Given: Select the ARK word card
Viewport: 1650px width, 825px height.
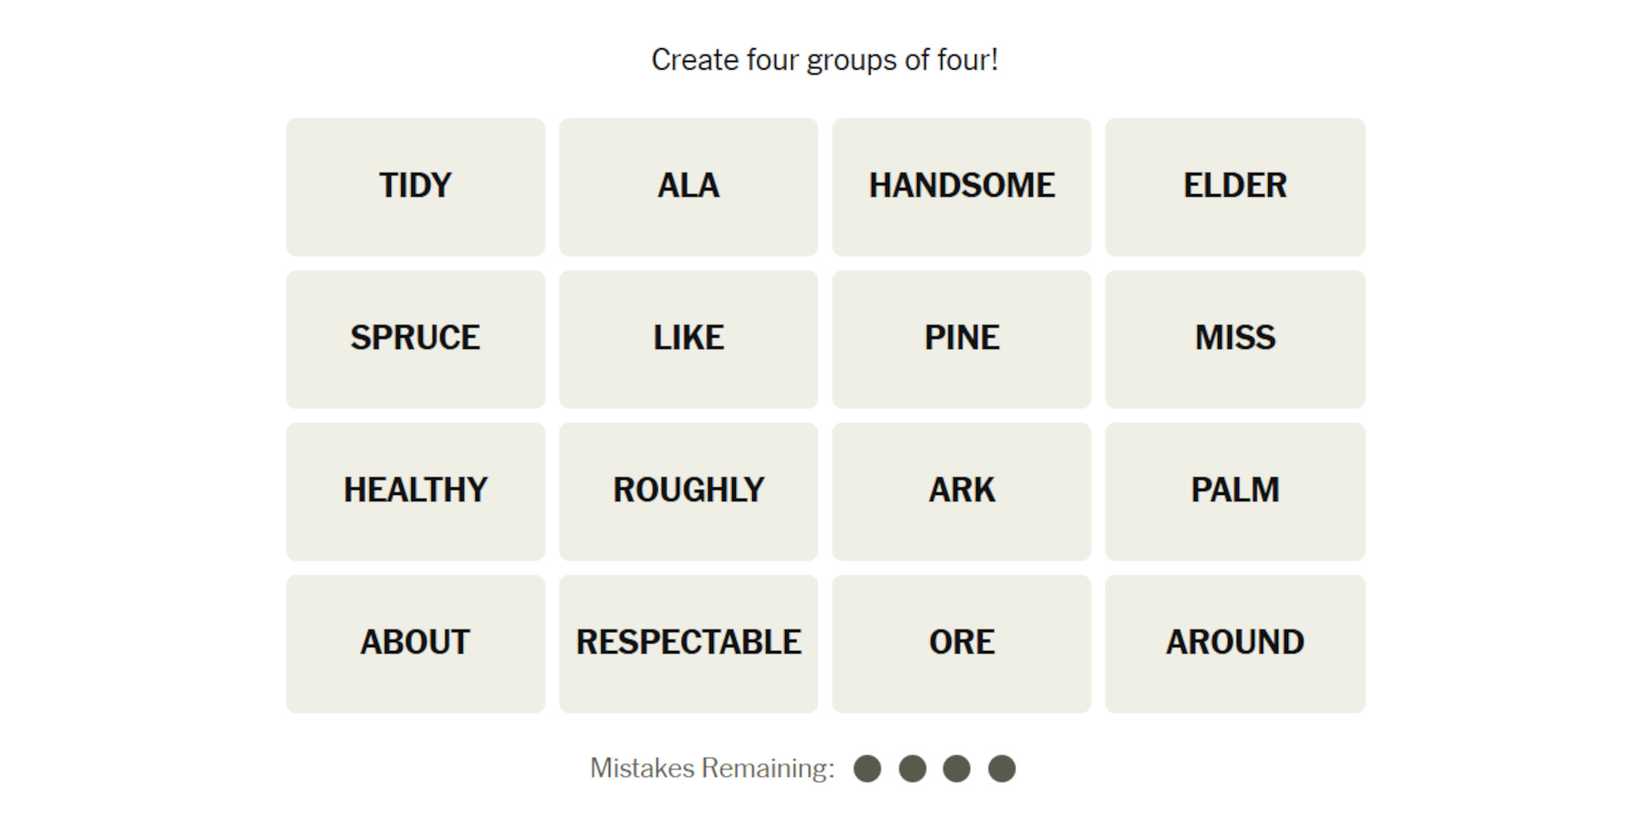Looking at the screenshot, I should [x=961, y=490].
